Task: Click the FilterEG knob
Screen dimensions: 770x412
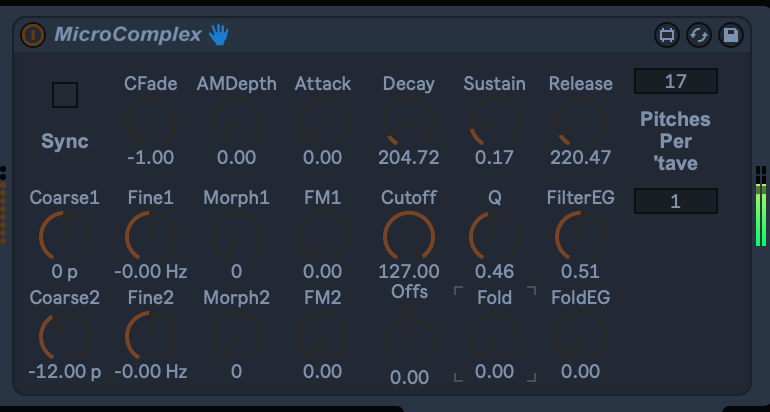Action: coord(581,237)
